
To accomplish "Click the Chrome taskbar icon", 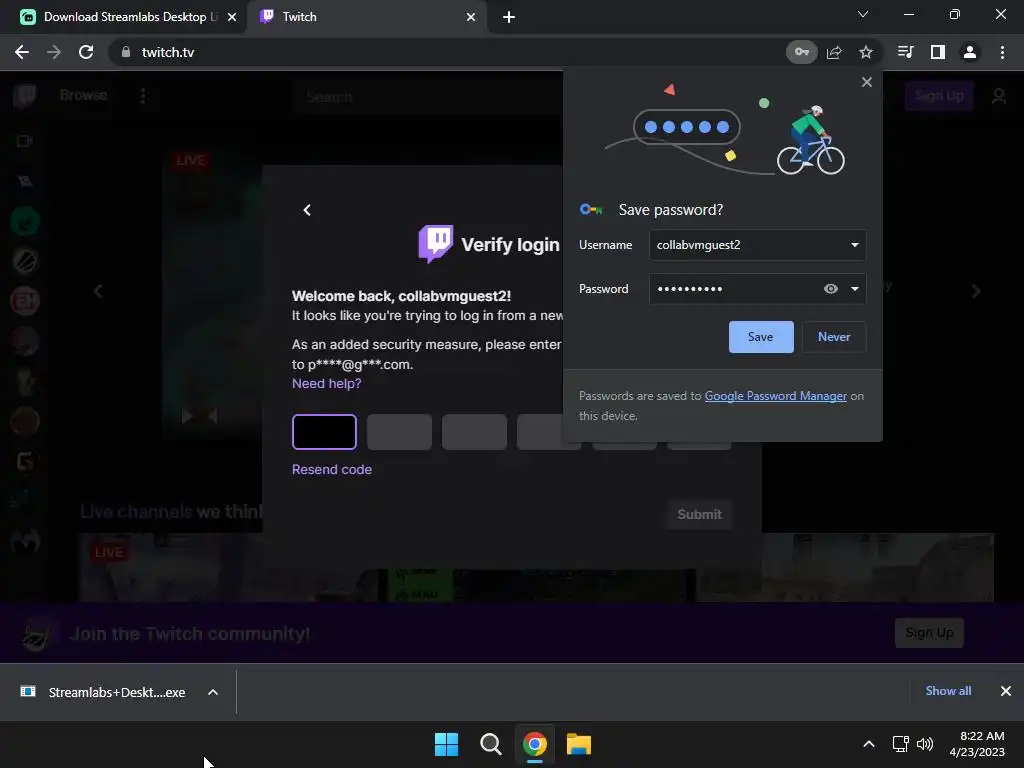I will tap(535, 744).
